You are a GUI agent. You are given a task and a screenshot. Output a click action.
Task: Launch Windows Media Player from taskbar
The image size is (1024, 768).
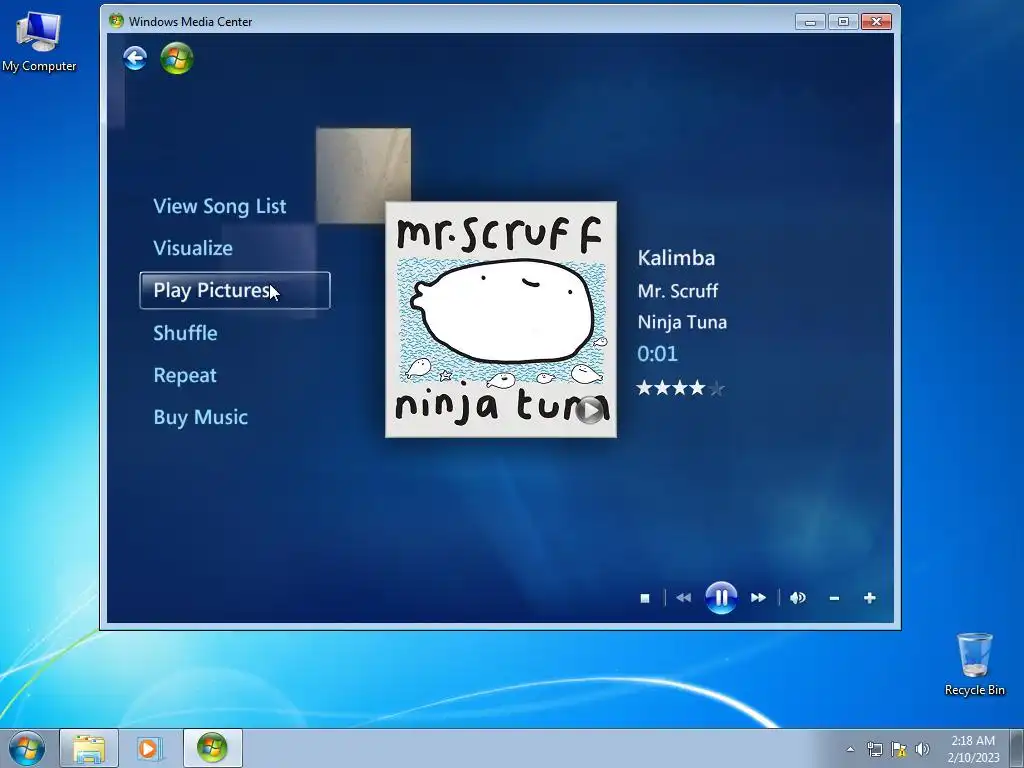[x=150, y=748]
